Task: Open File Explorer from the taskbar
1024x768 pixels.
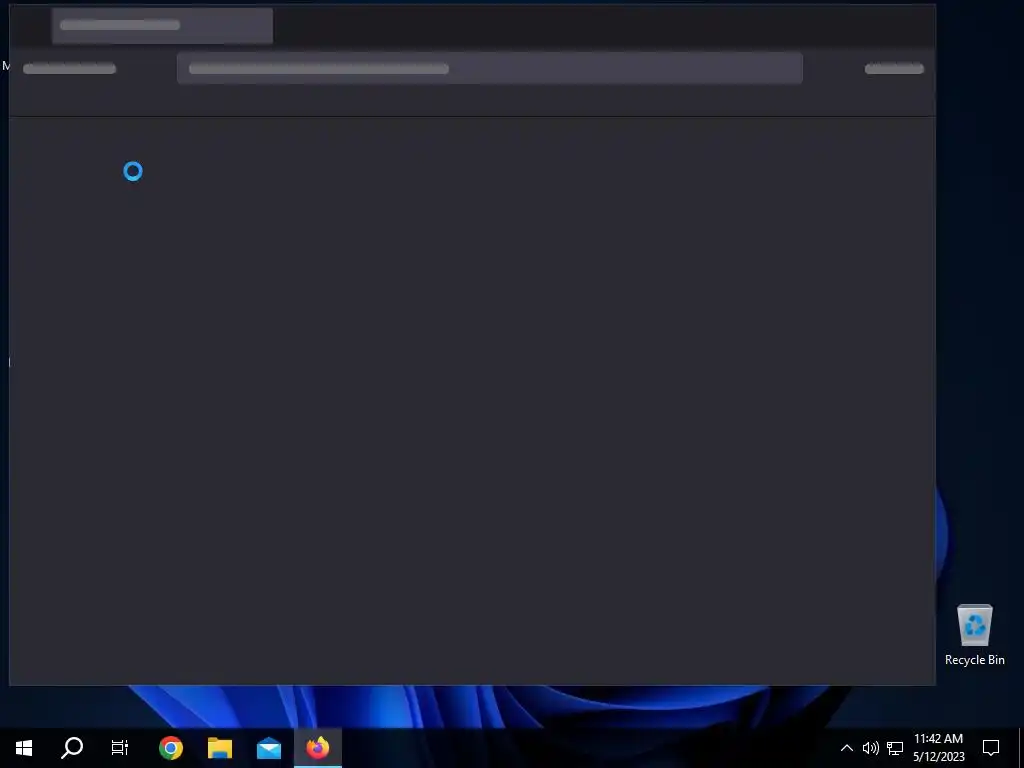Action: click(220, 748)
